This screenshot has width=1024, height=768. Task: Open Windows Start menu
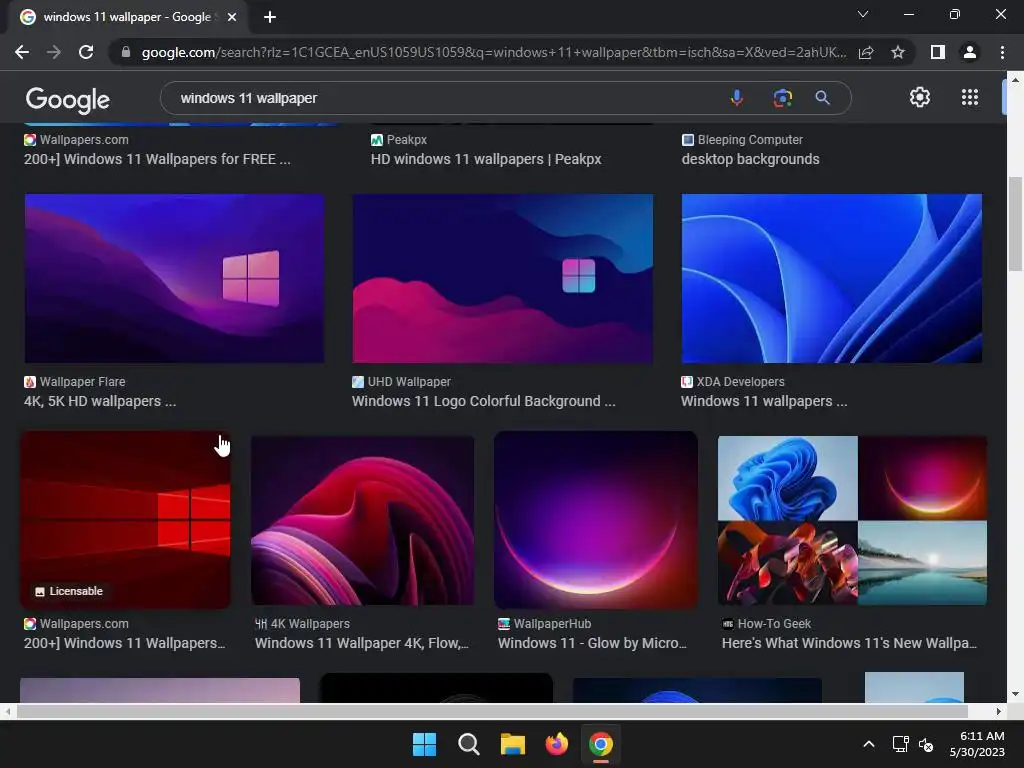[424, 744]
